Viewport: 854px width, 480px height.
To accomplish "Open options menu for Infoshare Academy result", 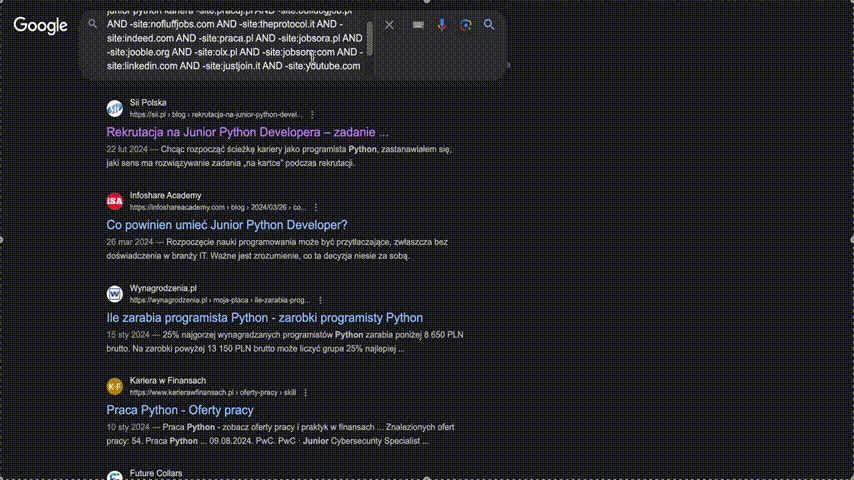I will (316, 208).
